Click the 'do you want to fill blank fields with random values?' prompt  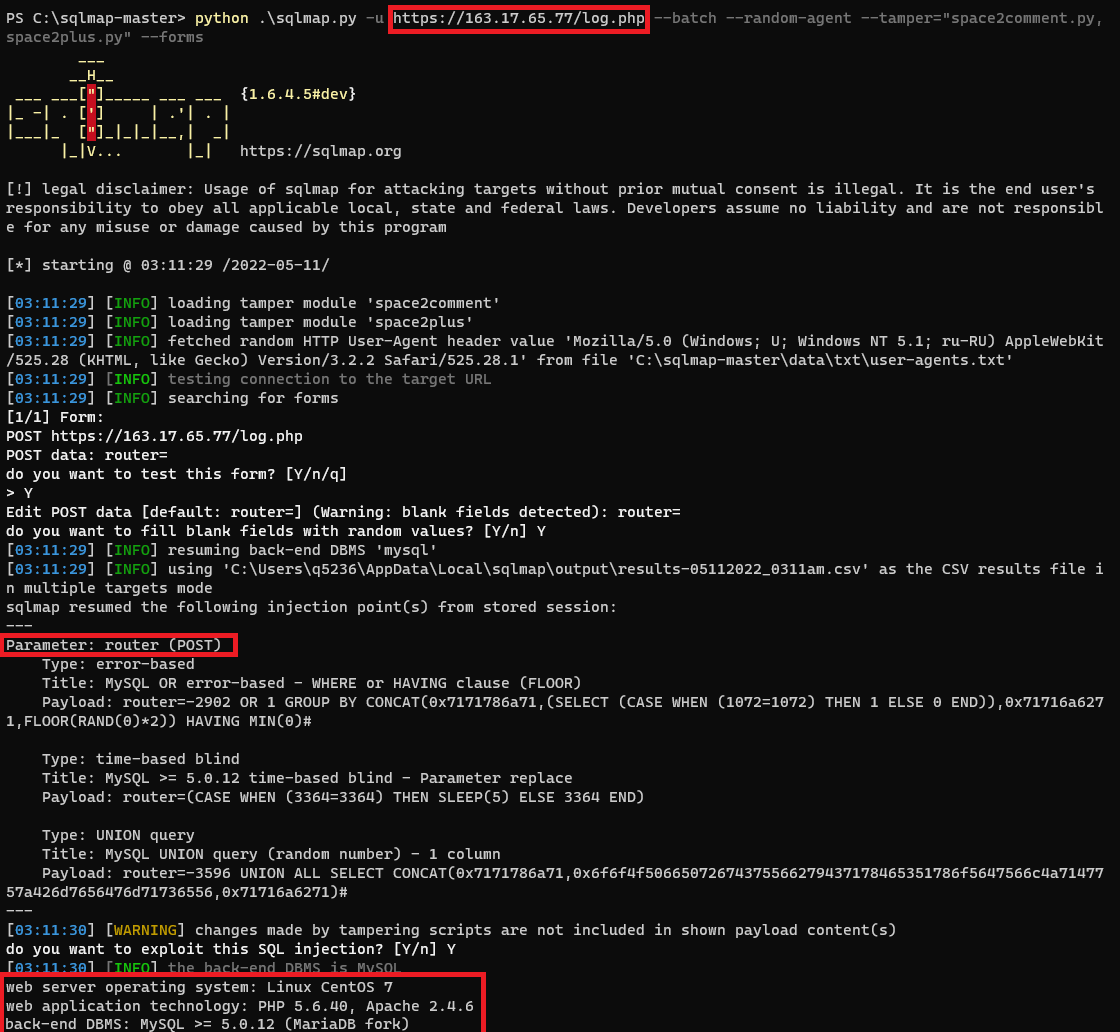tap(276, 531)
